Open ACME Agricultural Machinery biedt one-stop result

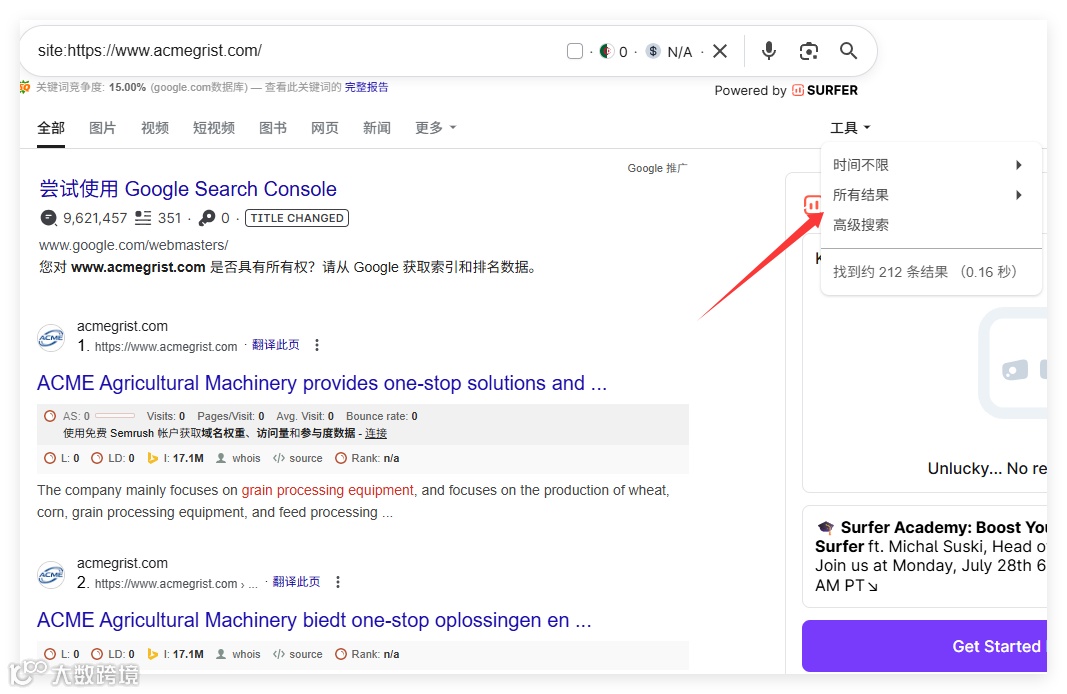click(314, 620)
